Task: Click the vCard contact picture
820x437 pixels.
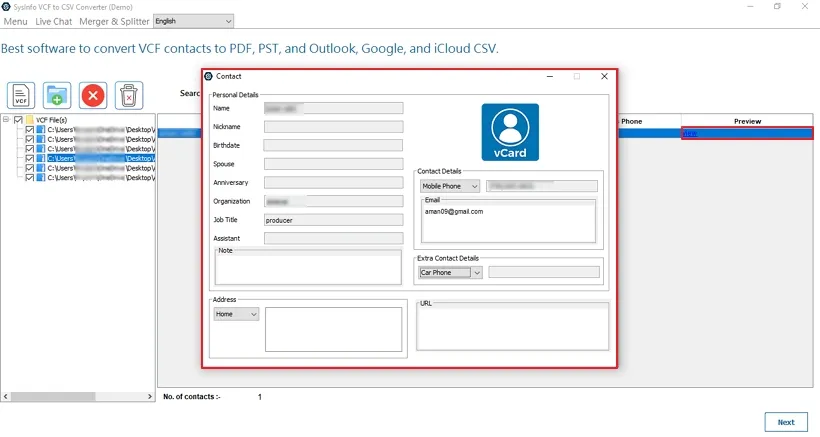Action: tap(510, 132)
